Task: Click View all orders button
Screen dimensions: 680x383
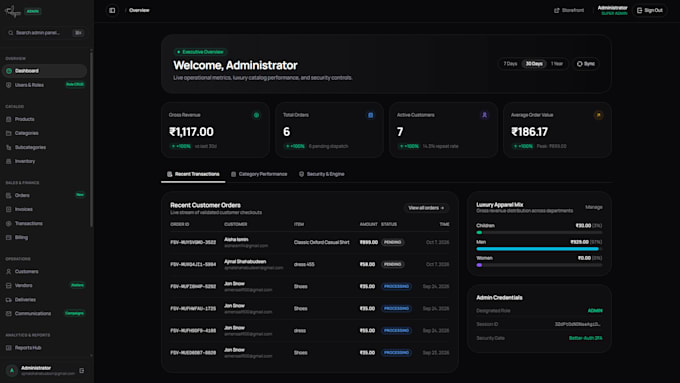Action: tap(426, 208)
